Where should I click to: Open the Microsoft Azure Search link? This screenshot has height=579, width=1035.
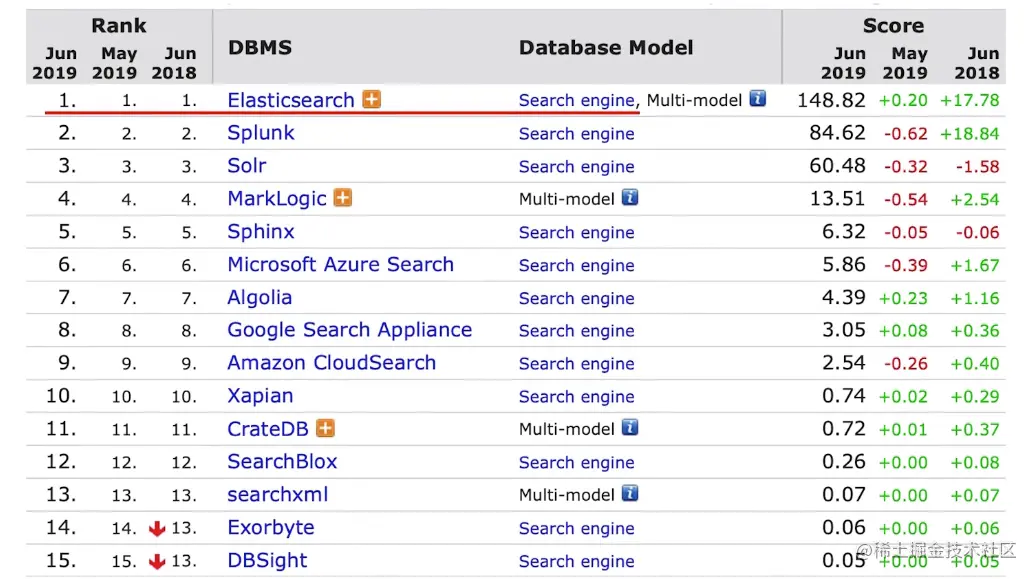341,265
